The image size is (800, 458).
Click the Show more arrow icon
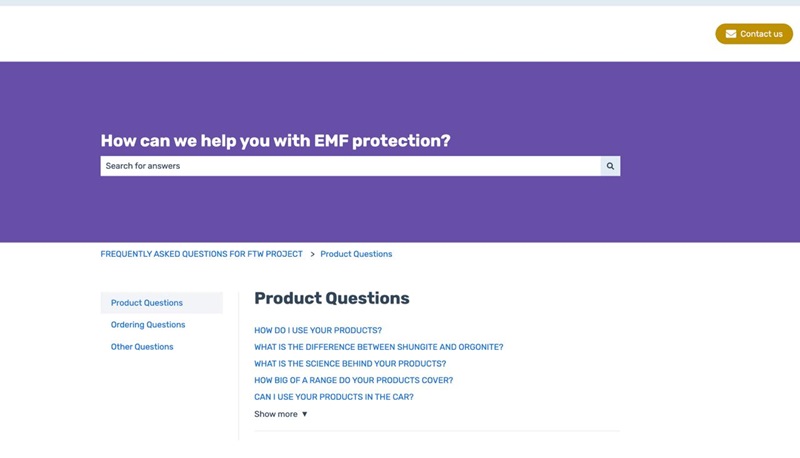point(305,414)
